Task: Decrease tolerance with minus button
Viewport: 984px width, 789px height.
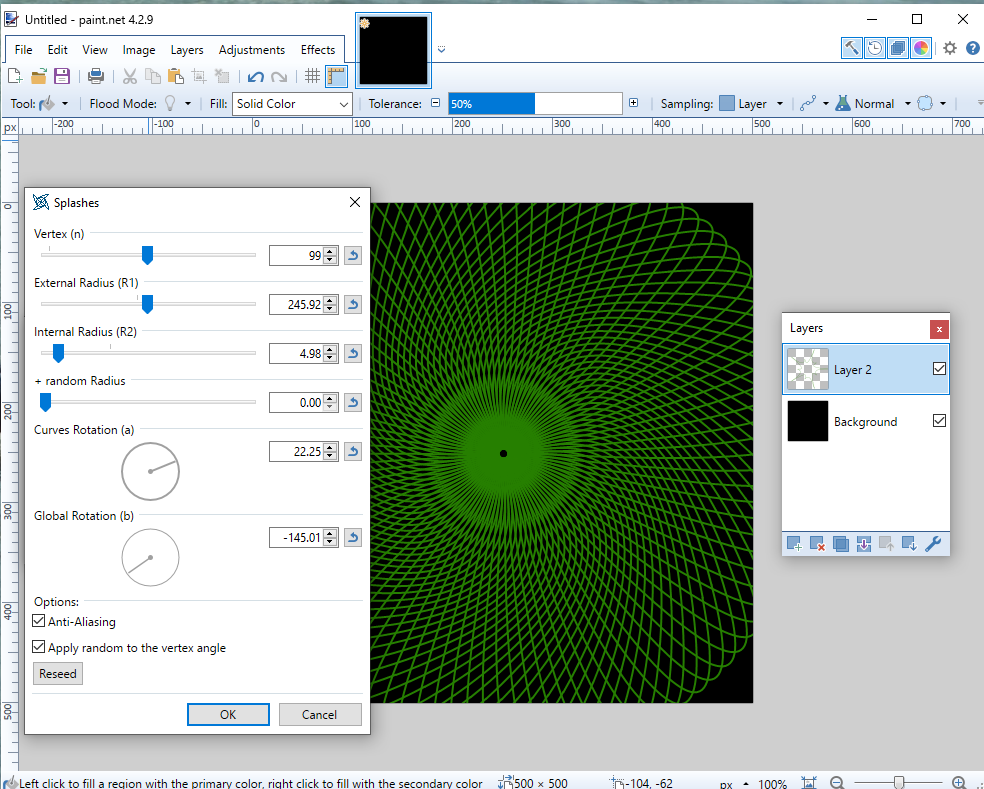Action: [436, 103]
